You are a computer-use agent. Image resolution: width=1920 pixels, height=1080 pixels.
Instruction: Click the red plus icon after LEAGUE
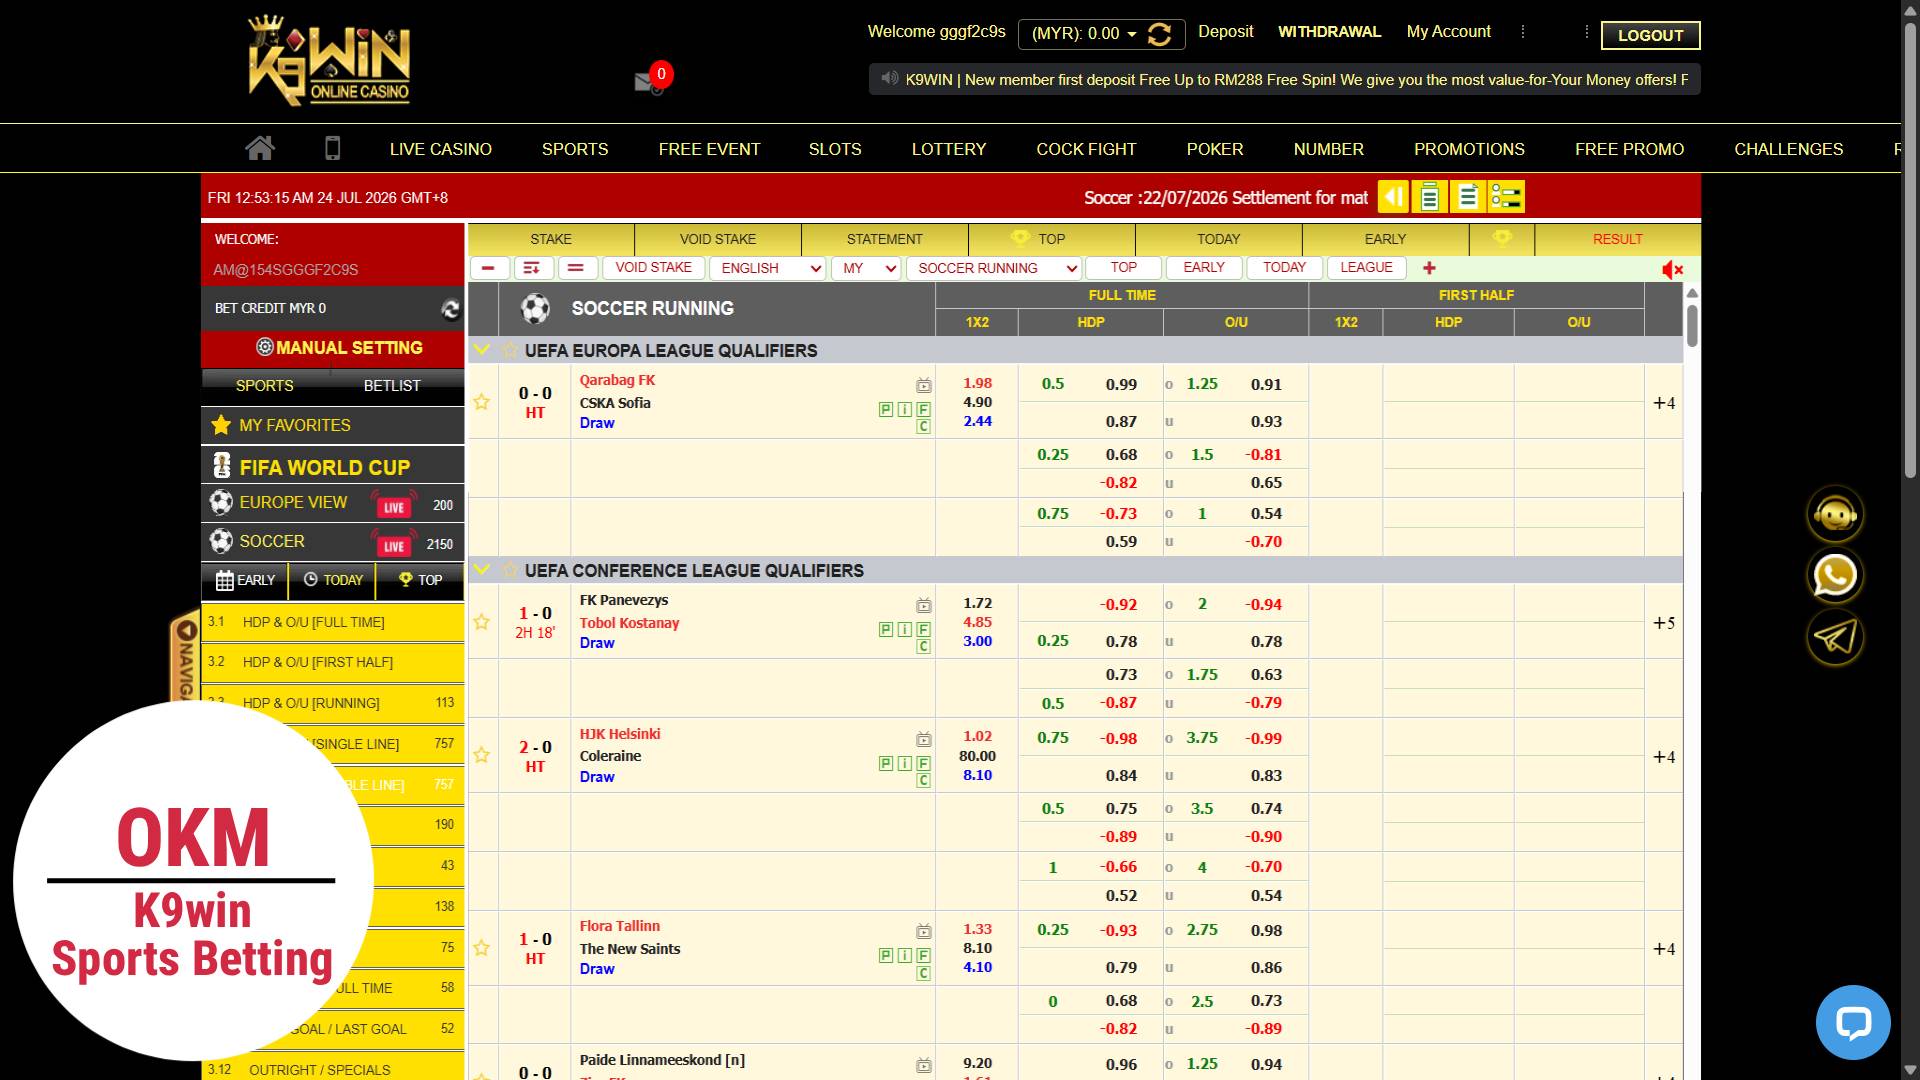[1429, 268]
